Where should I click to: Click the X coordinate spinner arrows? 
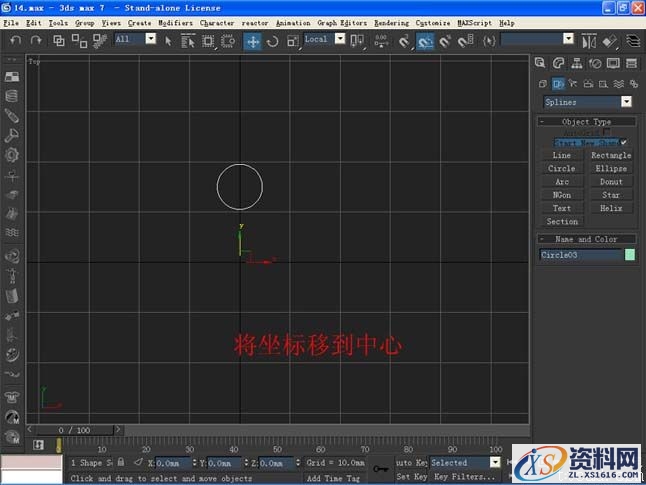tap(194, 463)
